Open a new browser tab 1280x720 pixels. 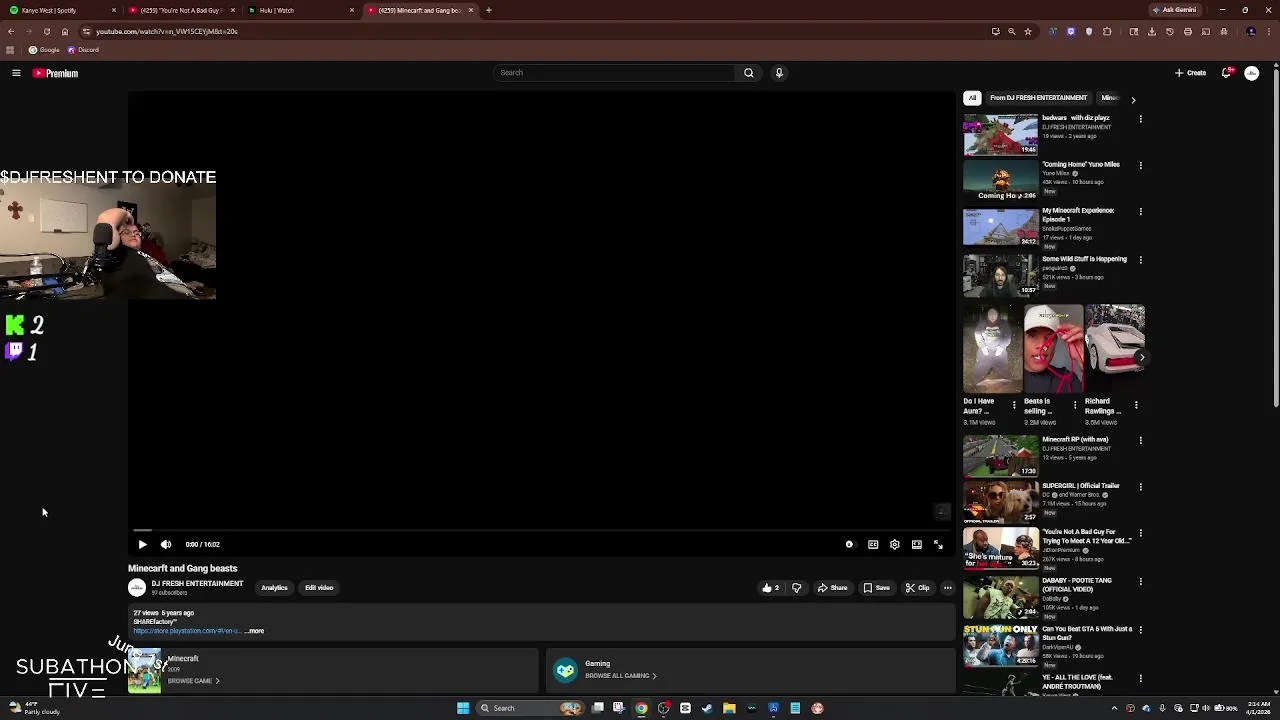click(488, 10)
